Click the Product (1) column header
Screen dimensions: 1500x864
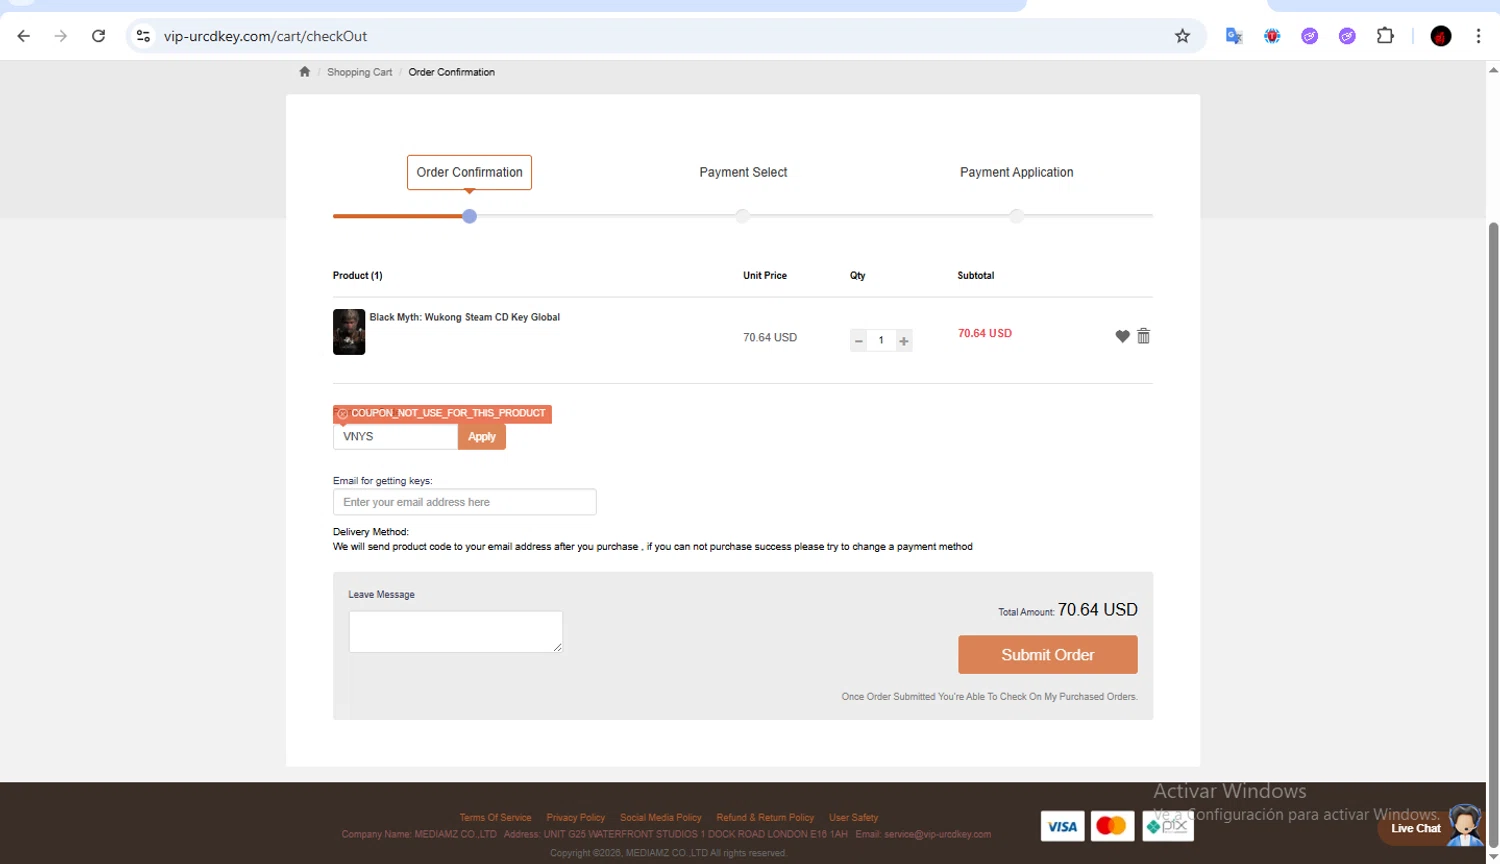click(358, 275)
